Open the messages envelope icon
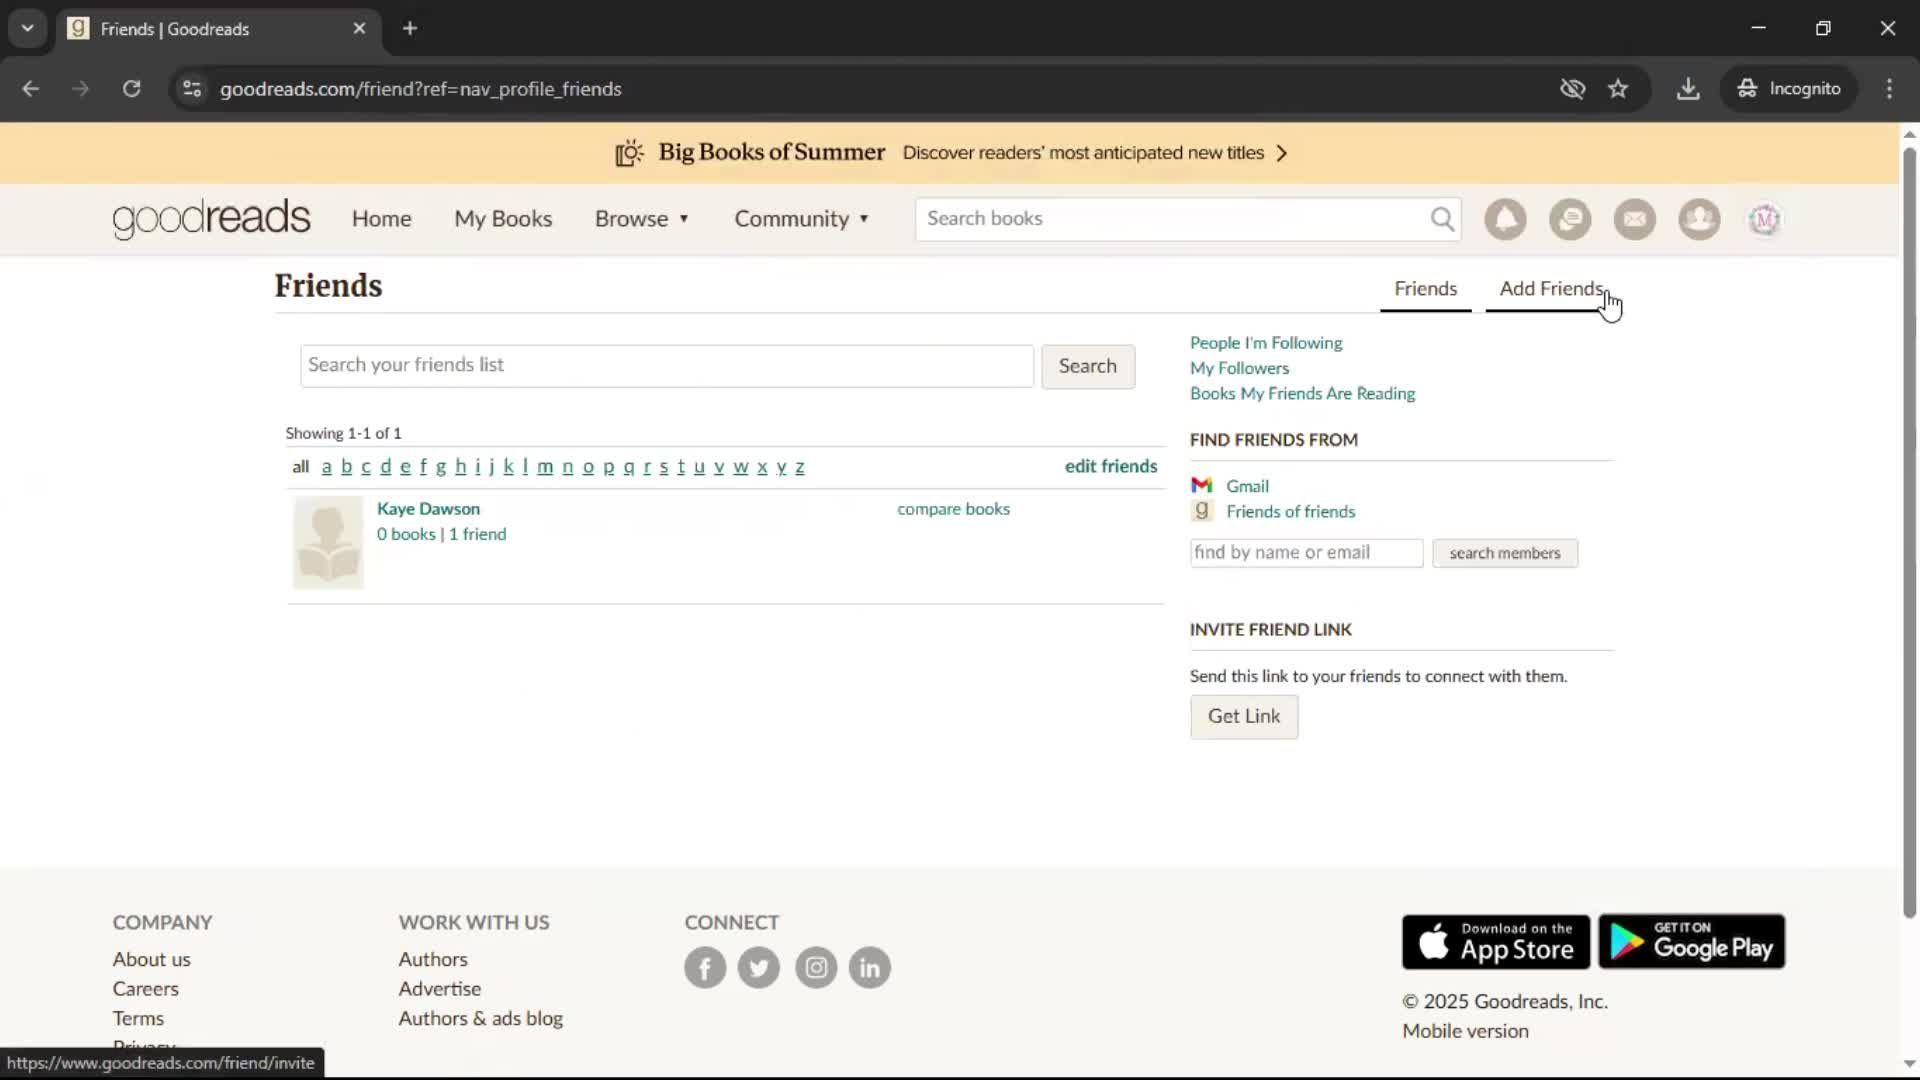Screen dimensions: 1920x1080 point(1635,219)
